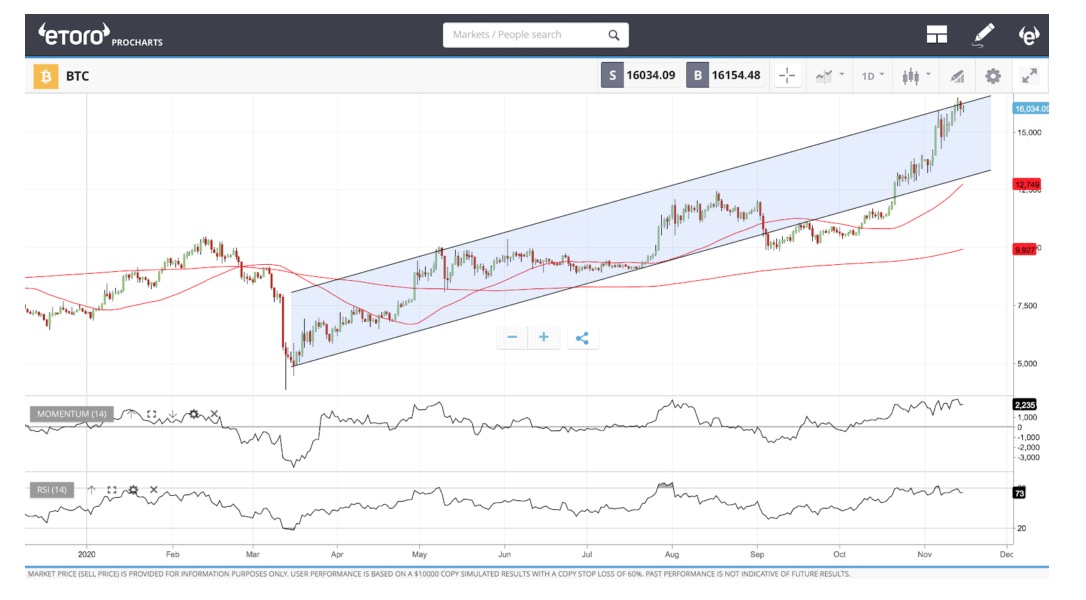Toggle the drawing toolbar ruler icon
The width and height of the screenshot is (1086, 600).
[956, 76]
